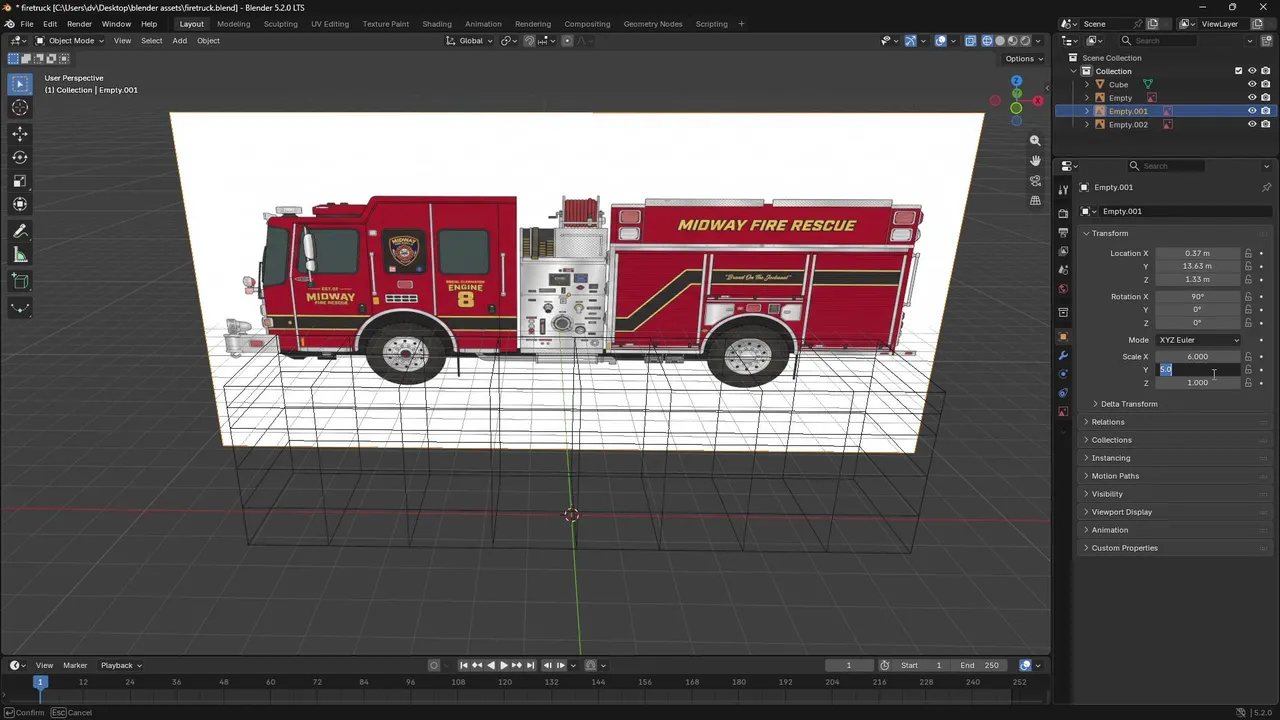Jump to the first frame
This screenshot has width=1280, height=720.
(x=463, y=665)
